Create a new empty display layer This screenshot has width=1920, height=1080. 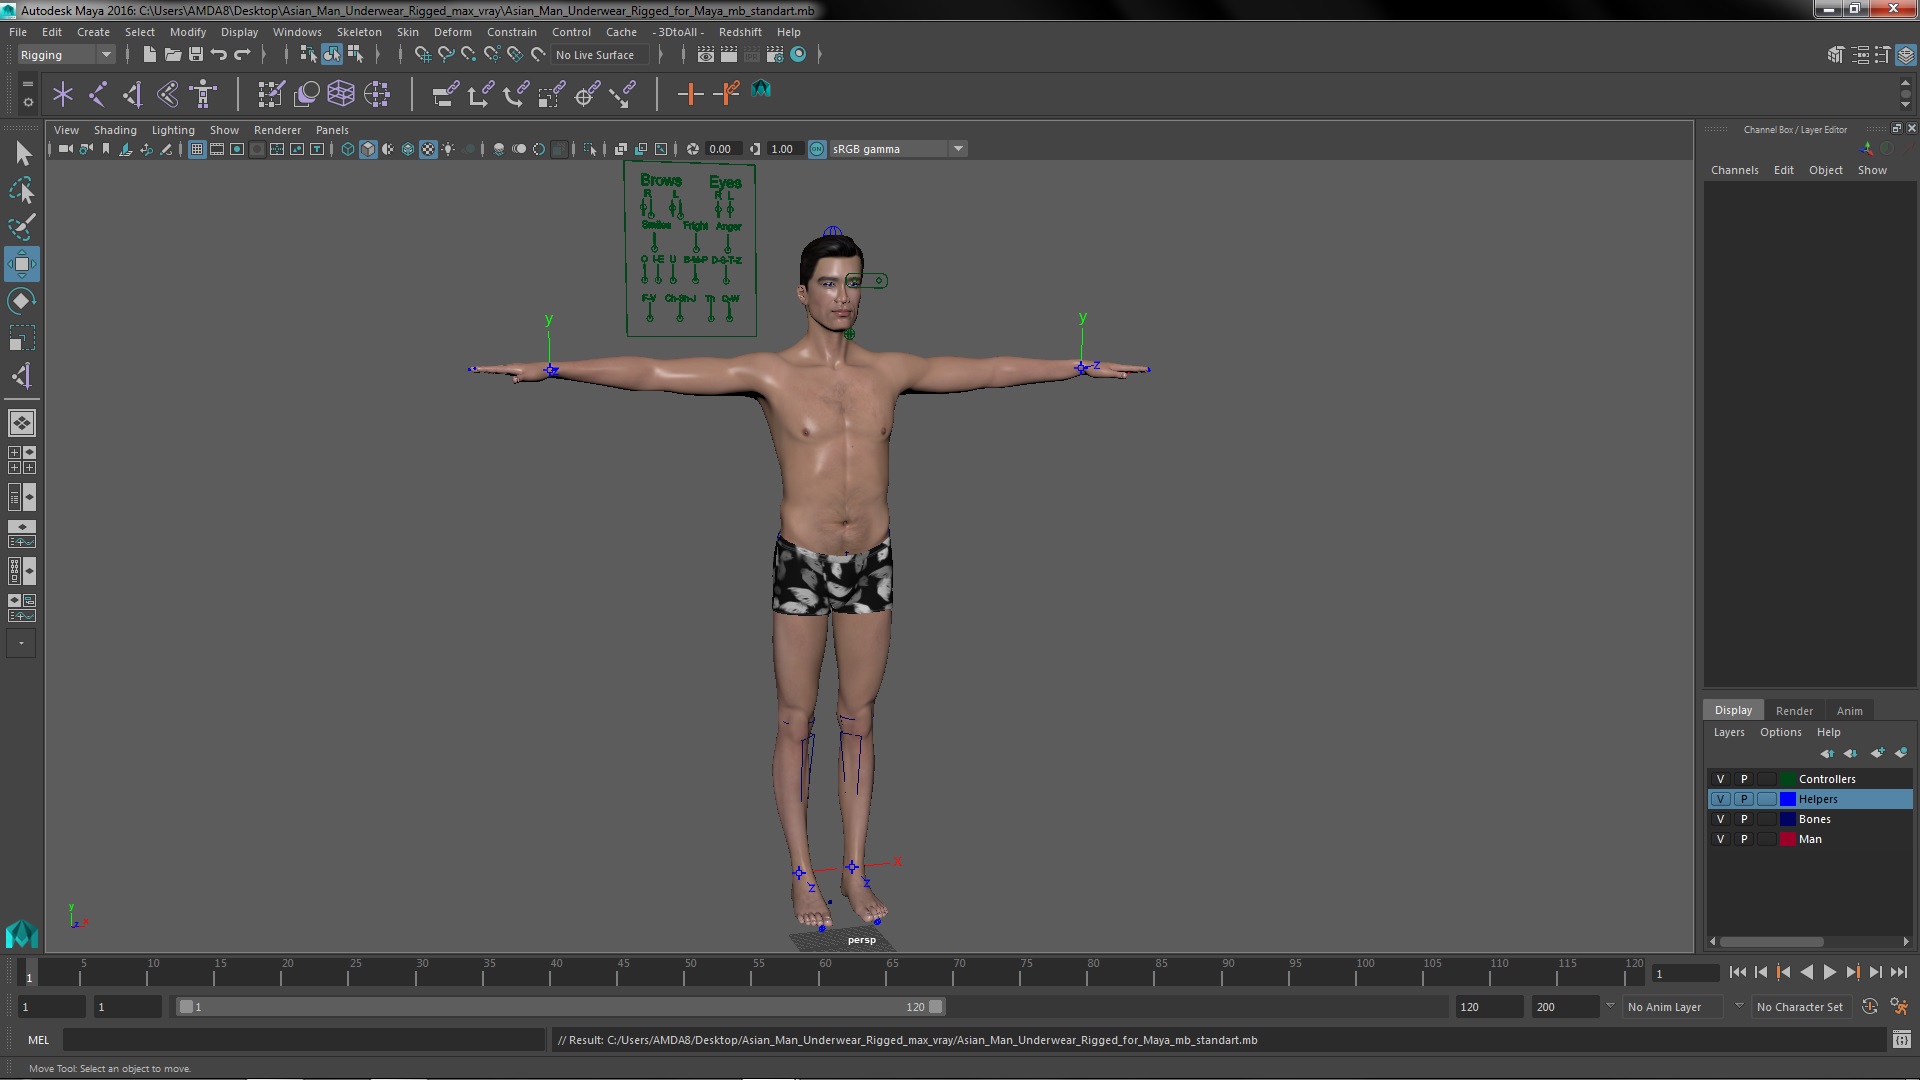point(1877,753)
